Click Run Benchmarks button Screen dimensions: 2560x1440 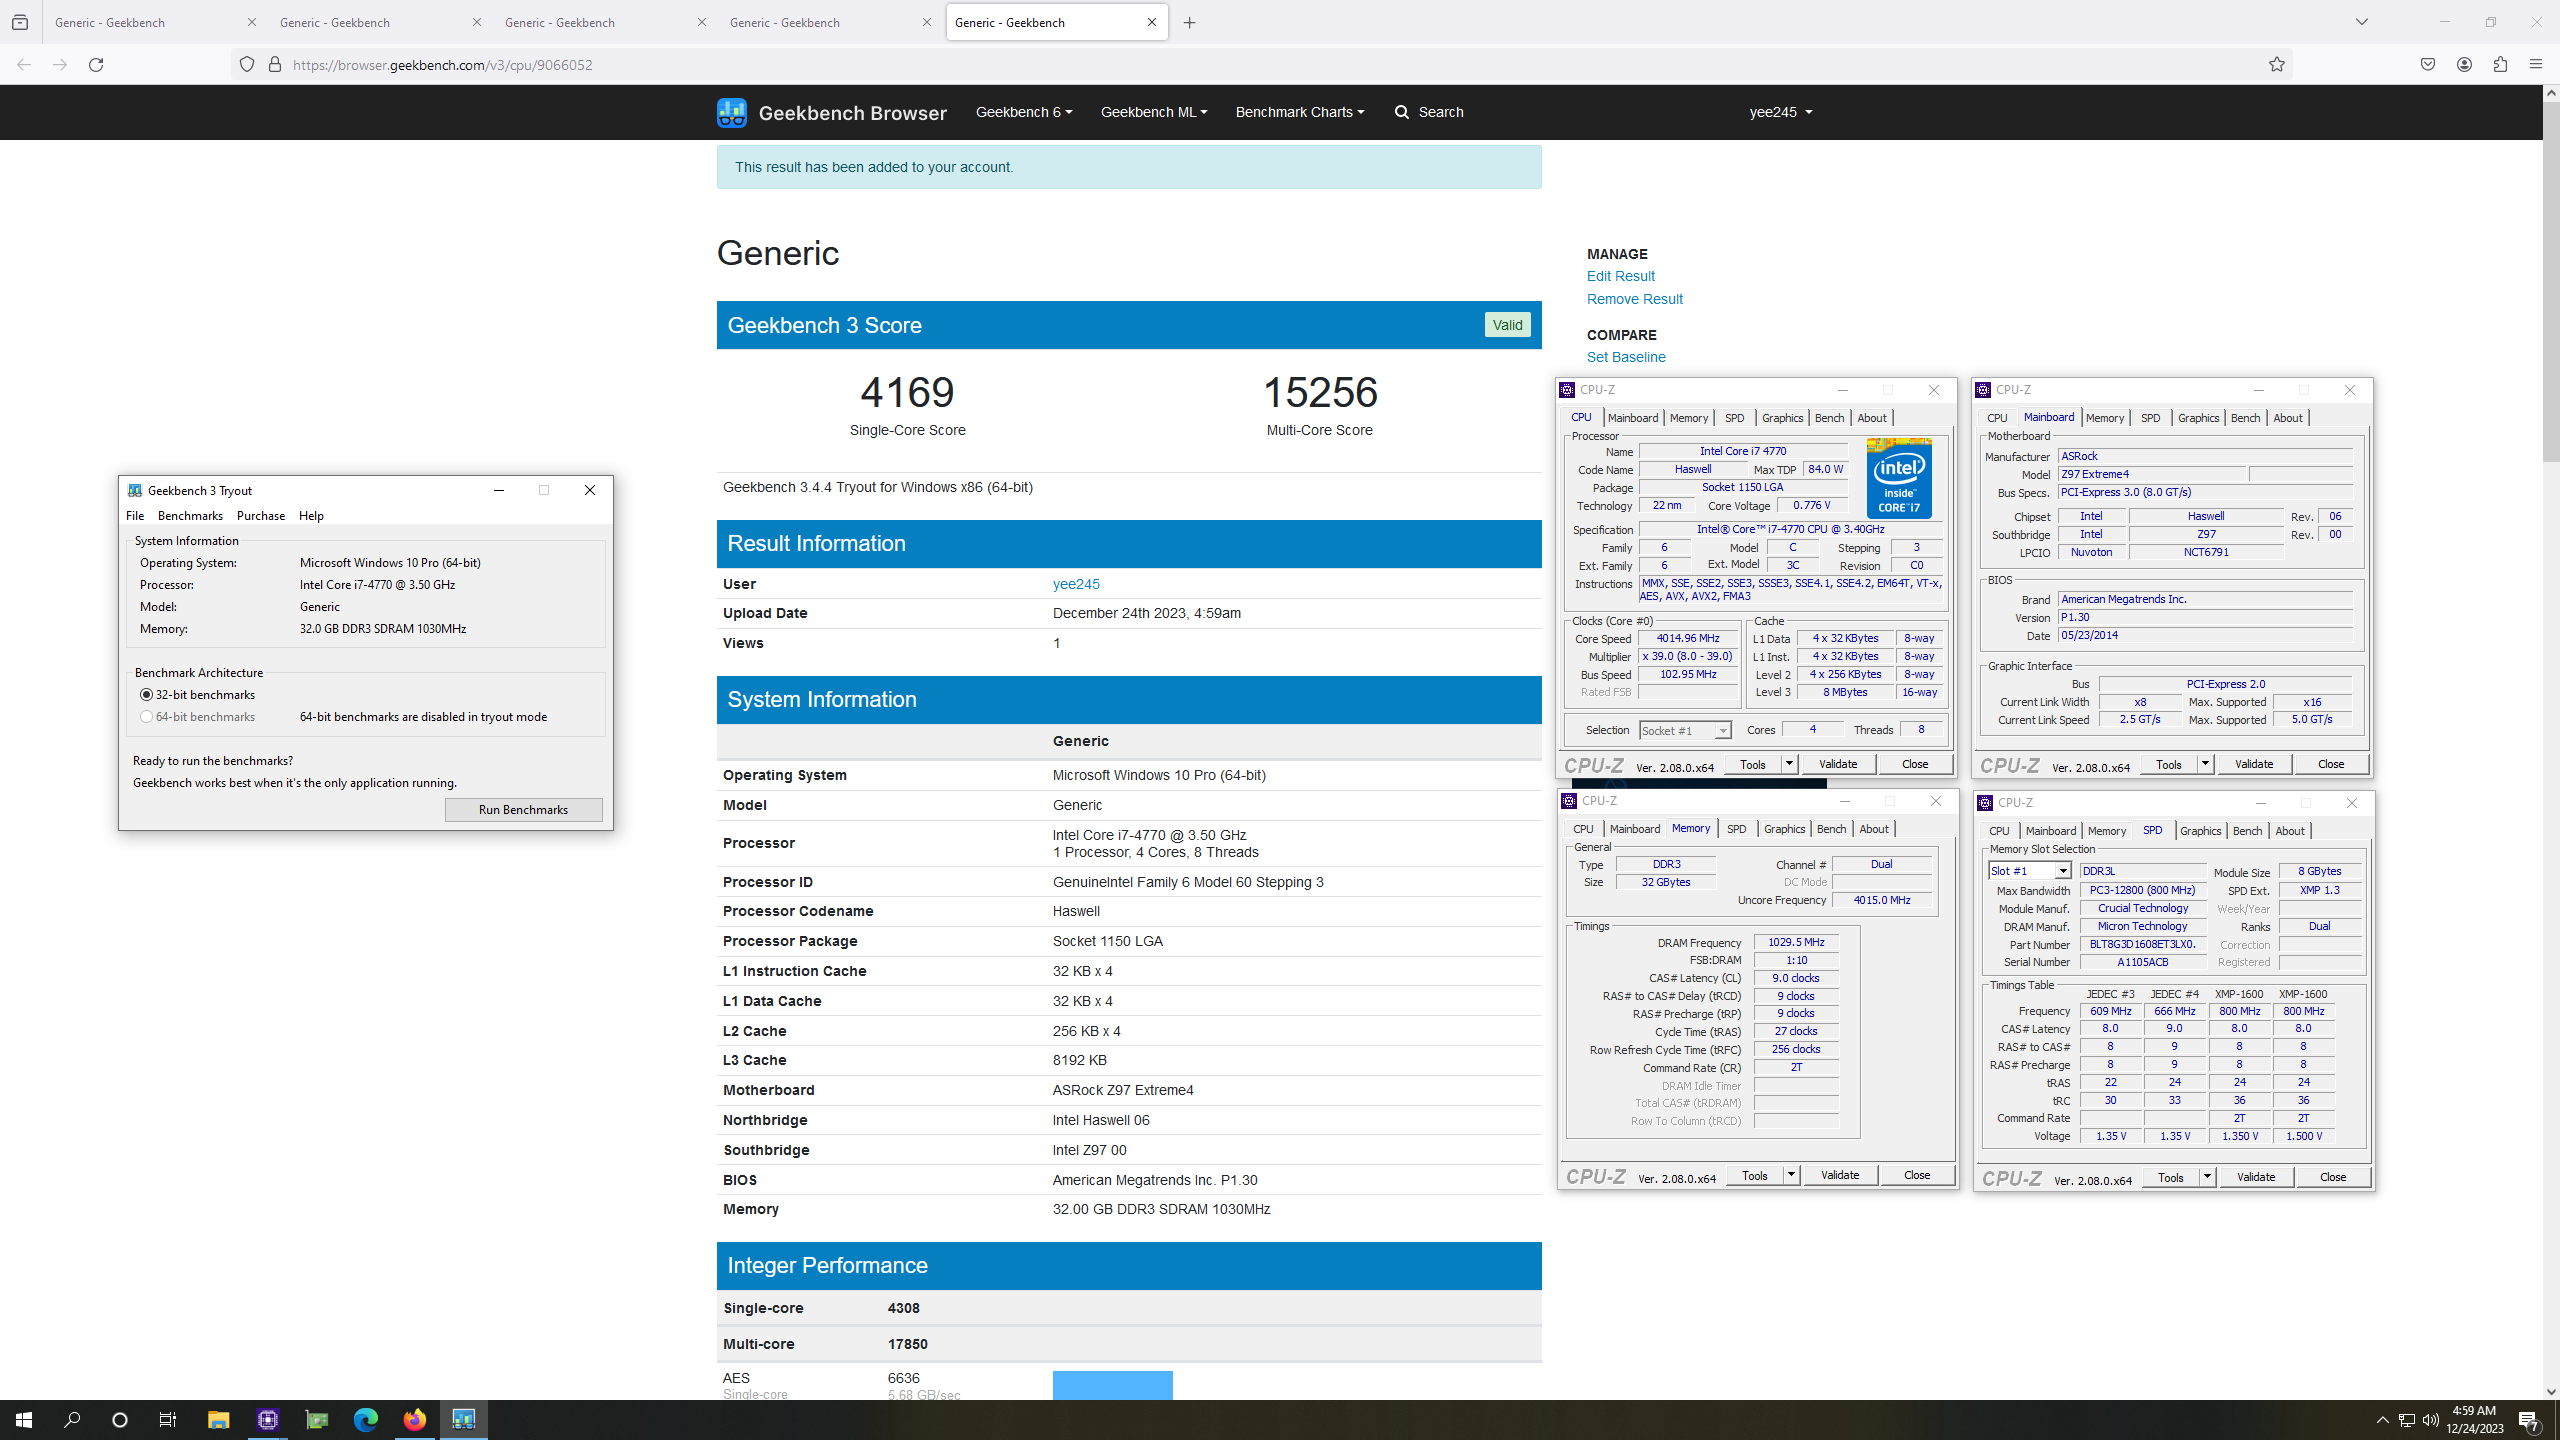(523, 810)
